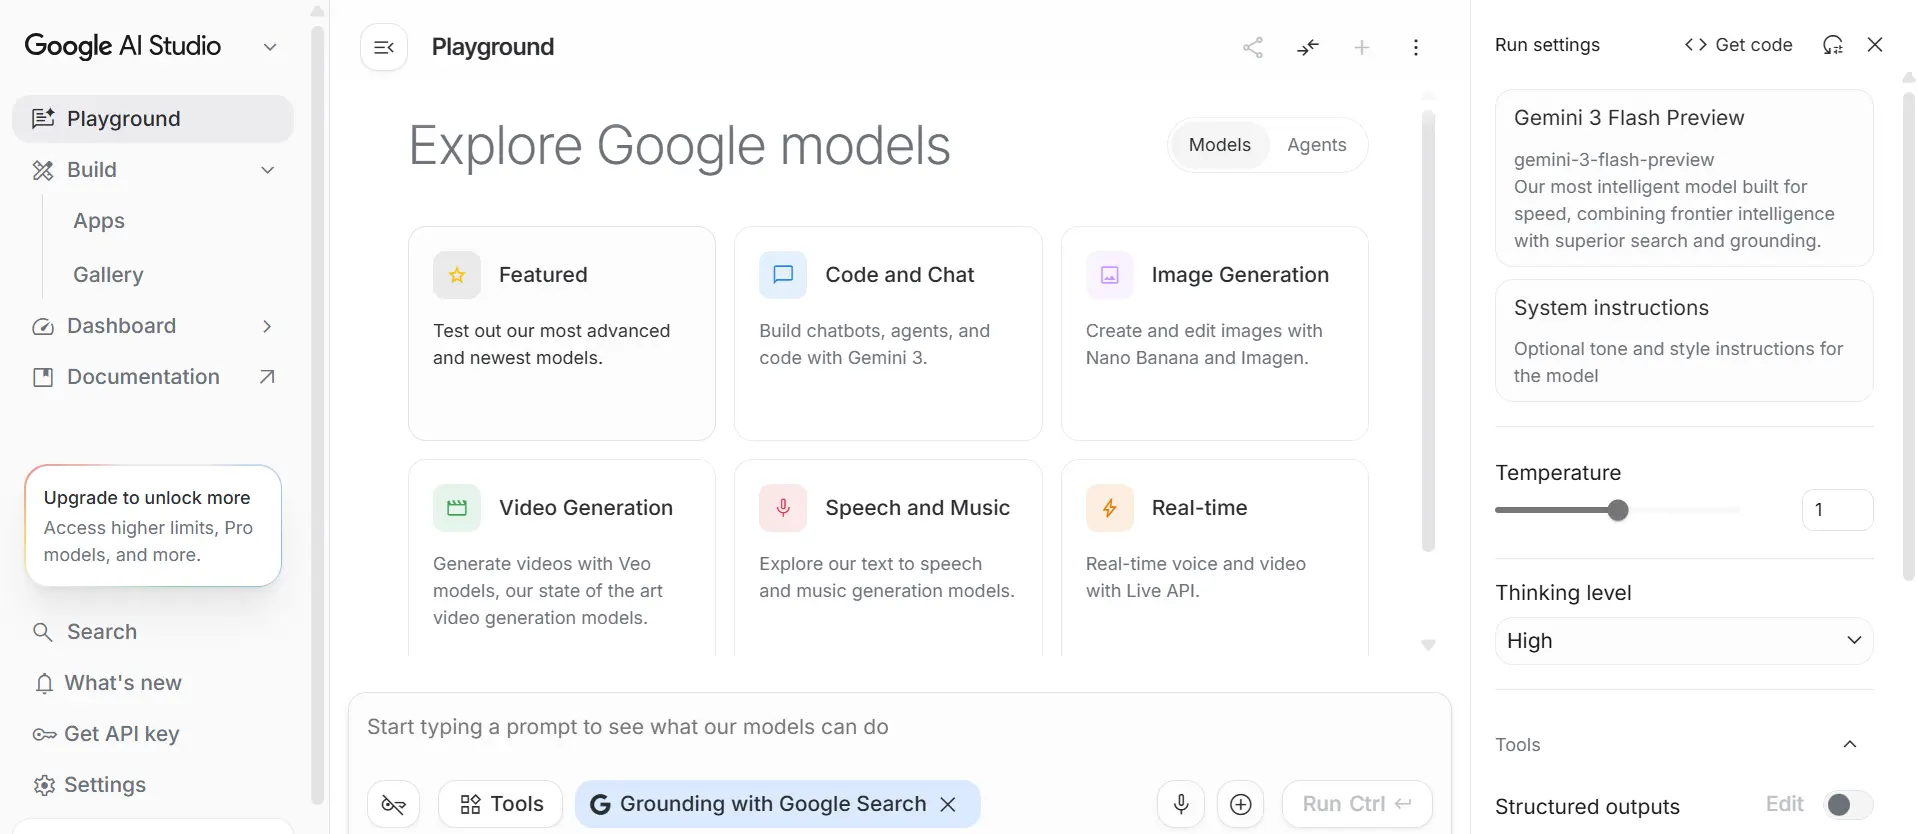Screen dimensions: 1918x834
Task: Switch to the Models tab
Action: pos(1220,145)
